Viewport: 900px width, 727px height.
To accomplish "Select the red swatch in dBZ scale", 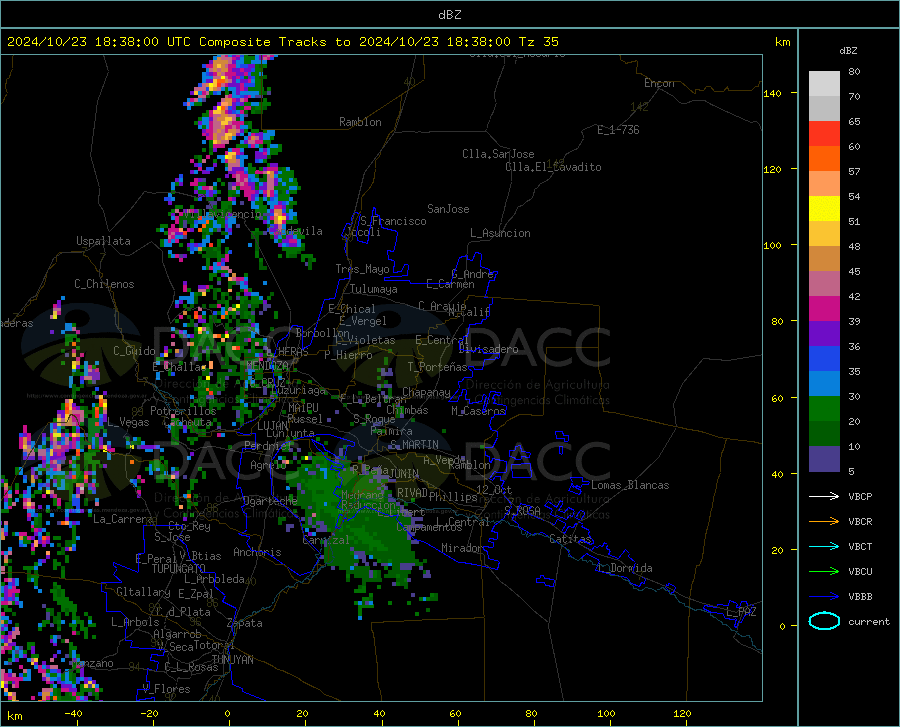I will click(x=824, y=134).
